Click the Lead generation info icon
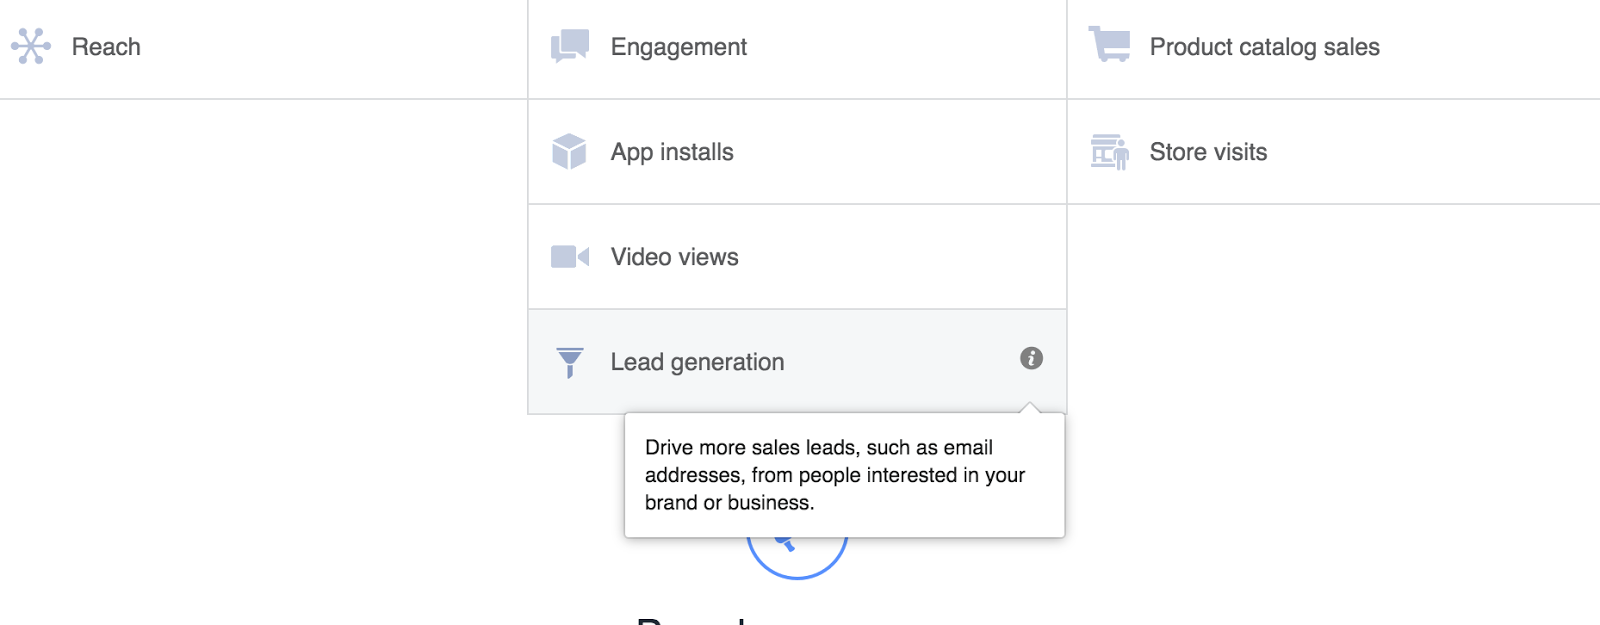This screenshot has width=1600, height=625. coord(1031,358)
